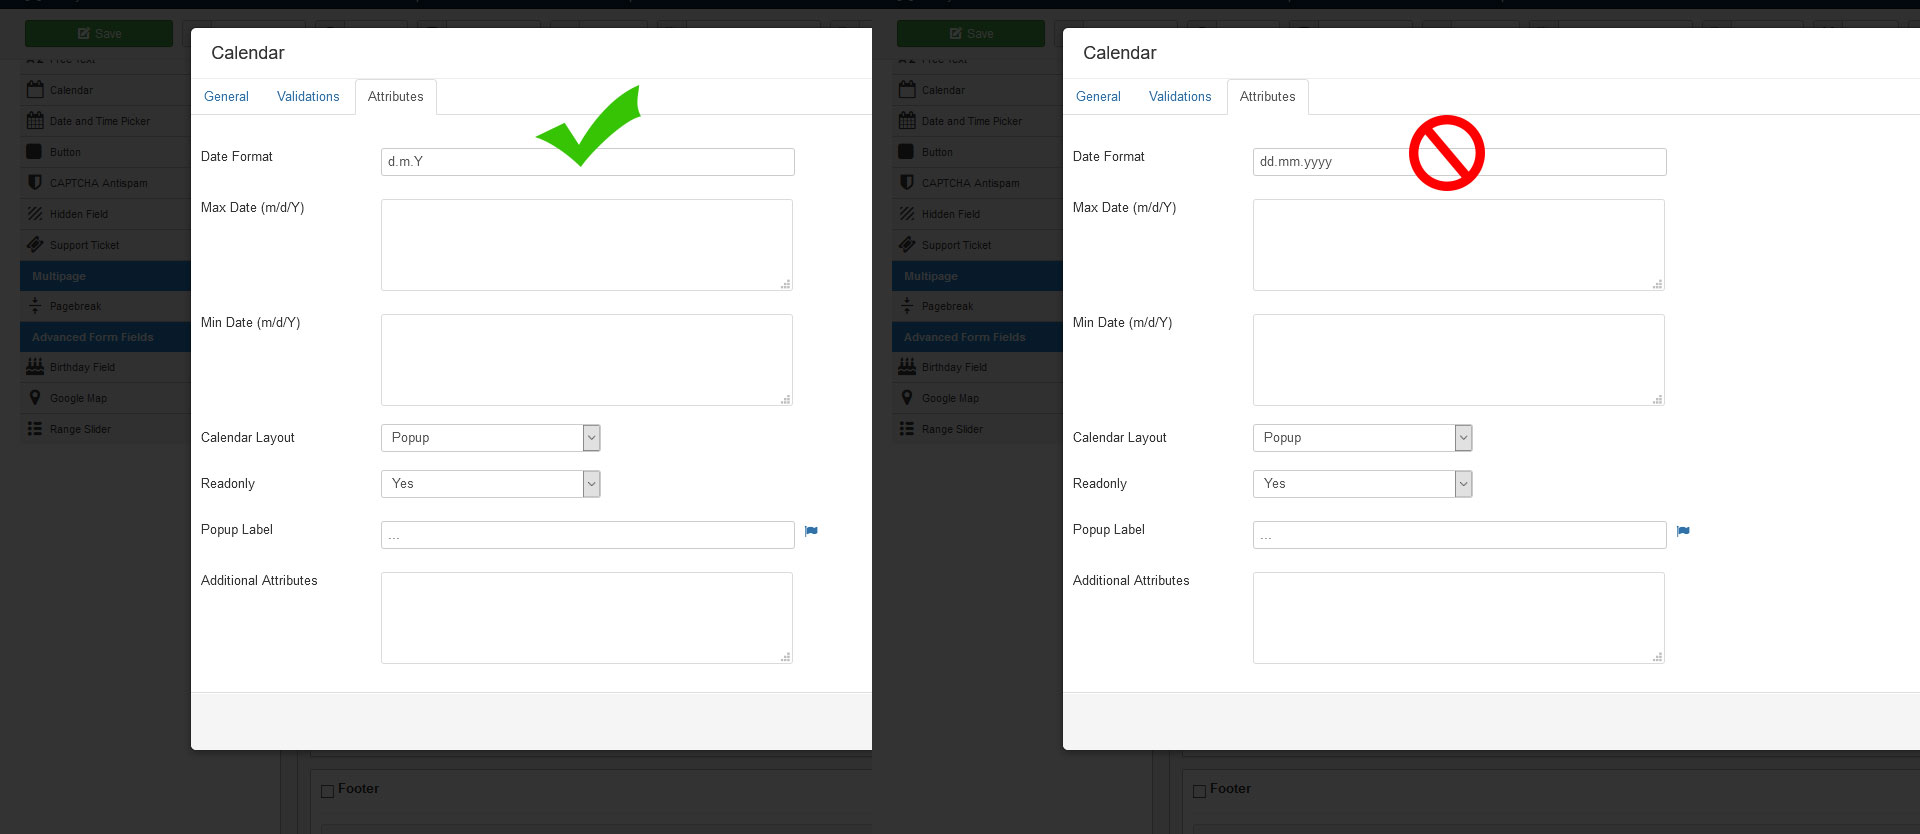The width and height of the screenshot is (1920, 834).
Task: Click Birthday Field cake icon in right sidebar
Action: [x=907, y=366]
